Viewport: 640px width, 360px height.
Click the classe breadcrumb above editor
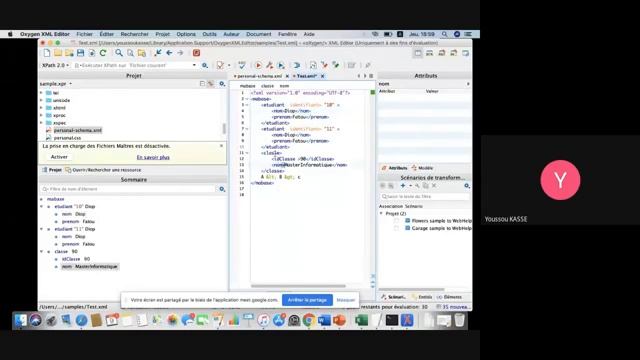(267, 86)
